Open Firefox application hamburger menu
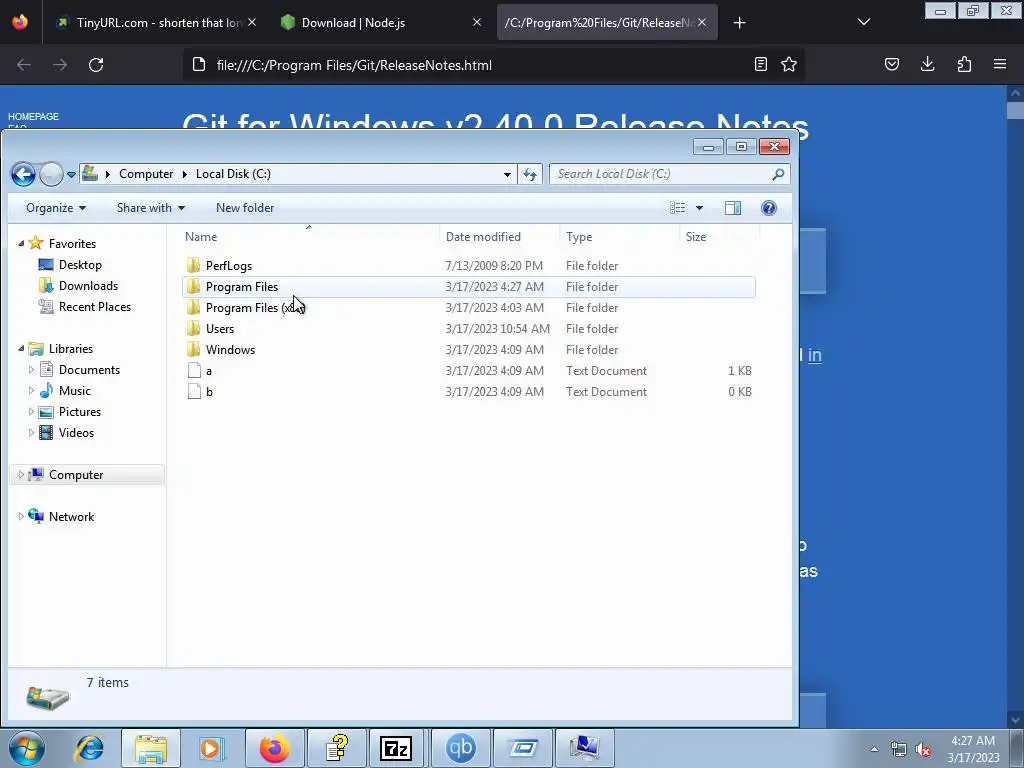This screenshot has height=768, width=1024. tap(1000, 64)
